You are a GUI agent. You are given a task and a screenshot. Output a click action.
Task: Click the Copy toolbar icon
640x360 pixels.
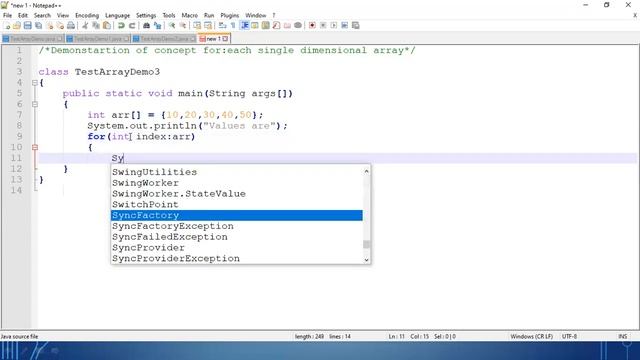(x=96, y=25)
